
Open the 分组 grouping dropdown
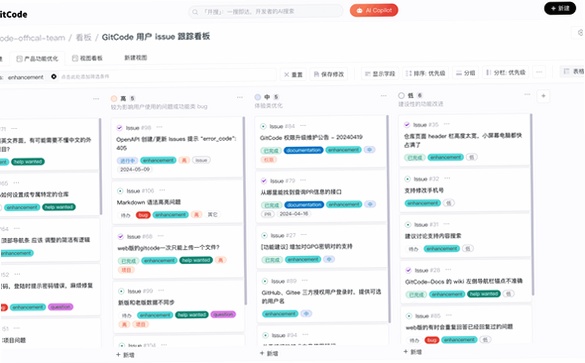click(x=466, y=73)
